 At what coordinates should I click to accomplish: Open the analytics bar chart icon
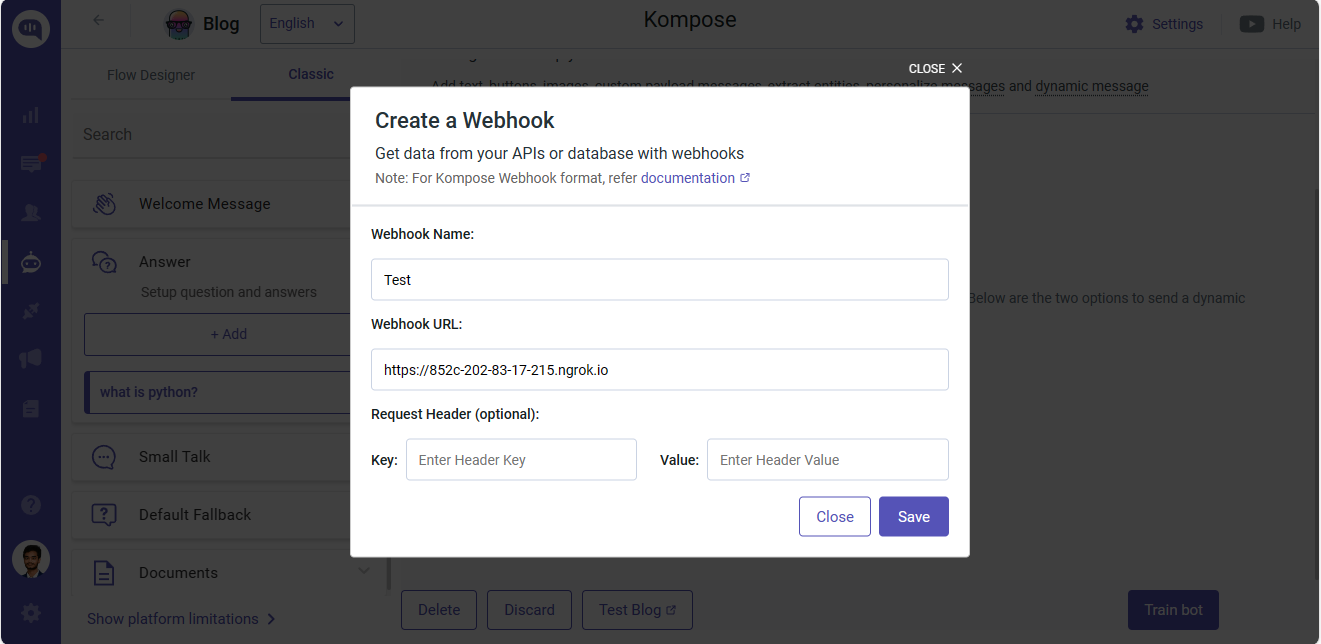(31, 115)
